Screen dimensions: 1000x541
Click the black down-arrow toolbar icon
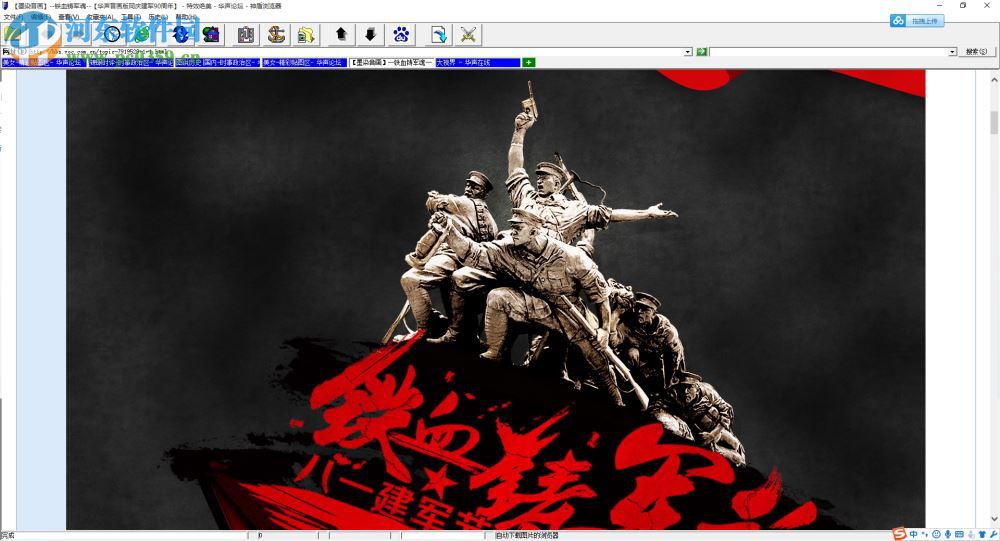(x=371, y=34)
